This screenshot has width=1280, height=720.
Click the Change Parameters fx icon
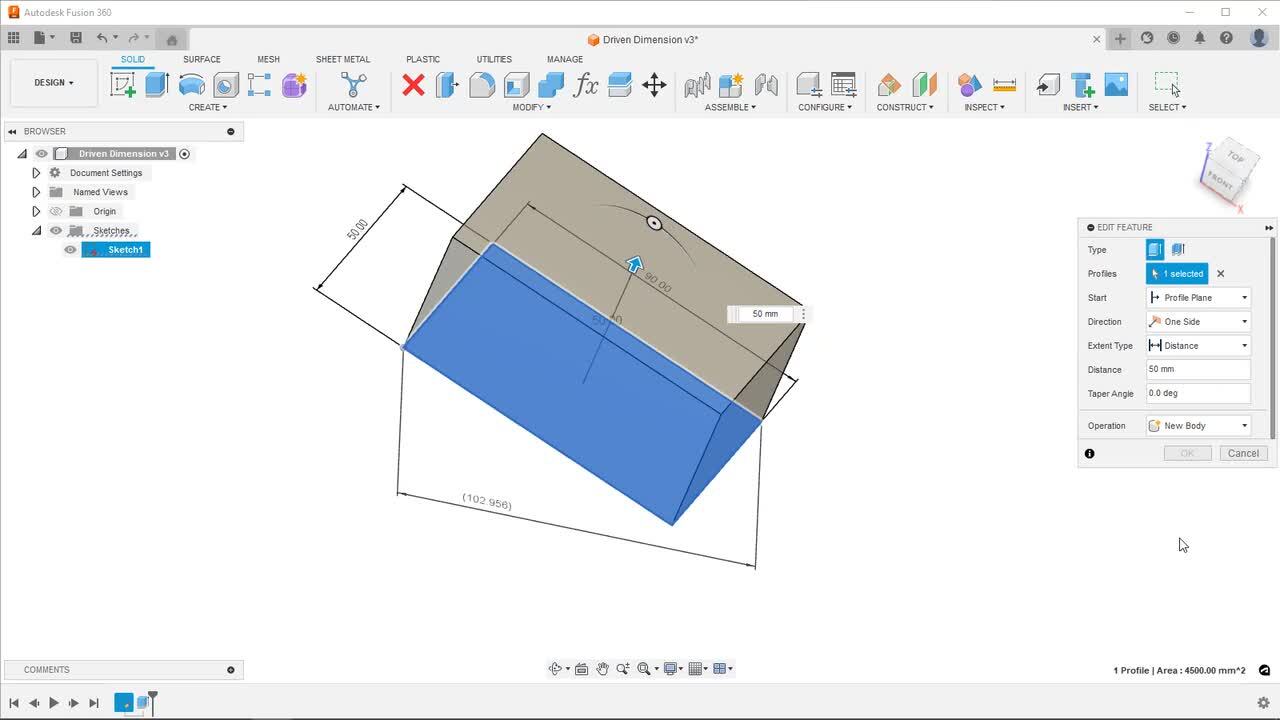pos(586,85)
